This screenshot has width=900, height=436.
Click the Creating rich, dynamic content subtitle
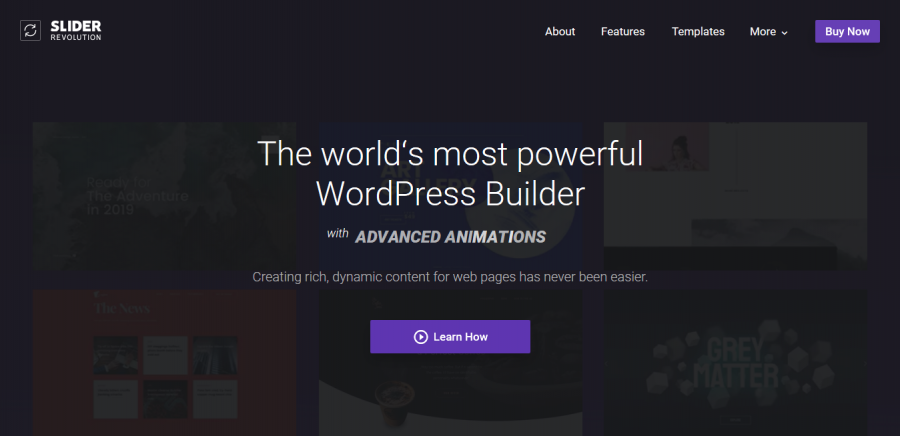point(450,277)
